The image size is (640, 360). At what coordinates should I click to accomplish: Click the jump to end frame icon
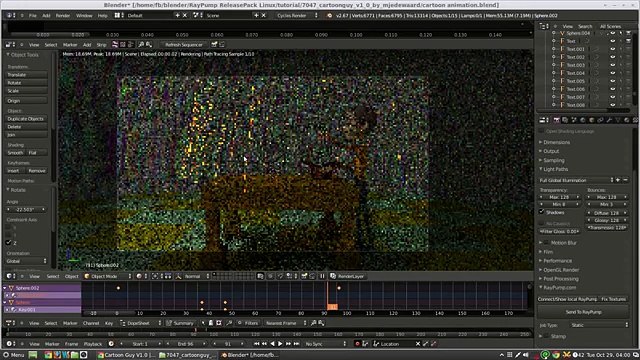click(296, 344)
